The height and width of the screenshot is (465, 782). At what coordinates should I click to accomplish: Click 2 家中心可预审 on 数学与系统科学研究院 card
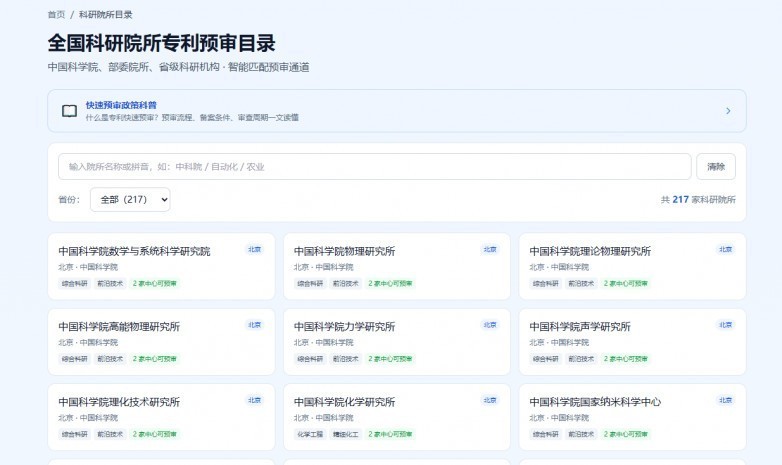(155, 283)
